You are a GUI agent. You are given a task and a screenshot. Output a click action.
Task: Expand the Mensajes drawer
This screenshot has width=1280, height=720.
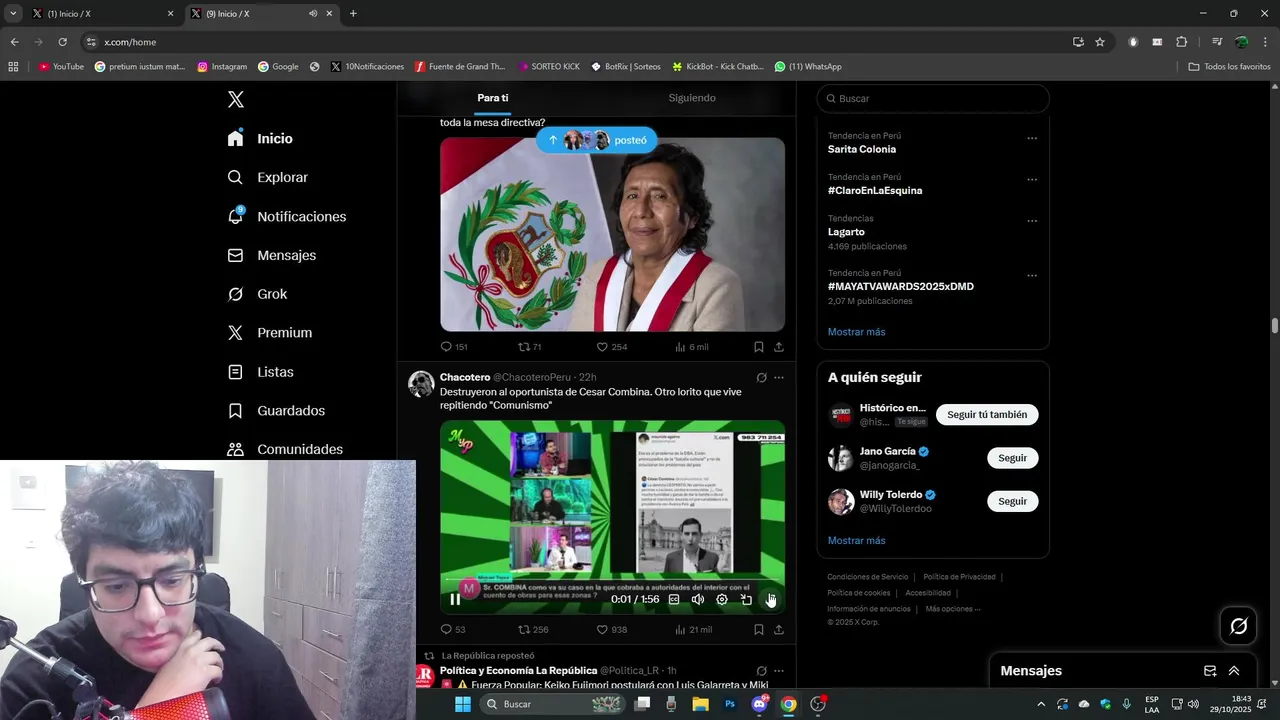(1234, 671)
